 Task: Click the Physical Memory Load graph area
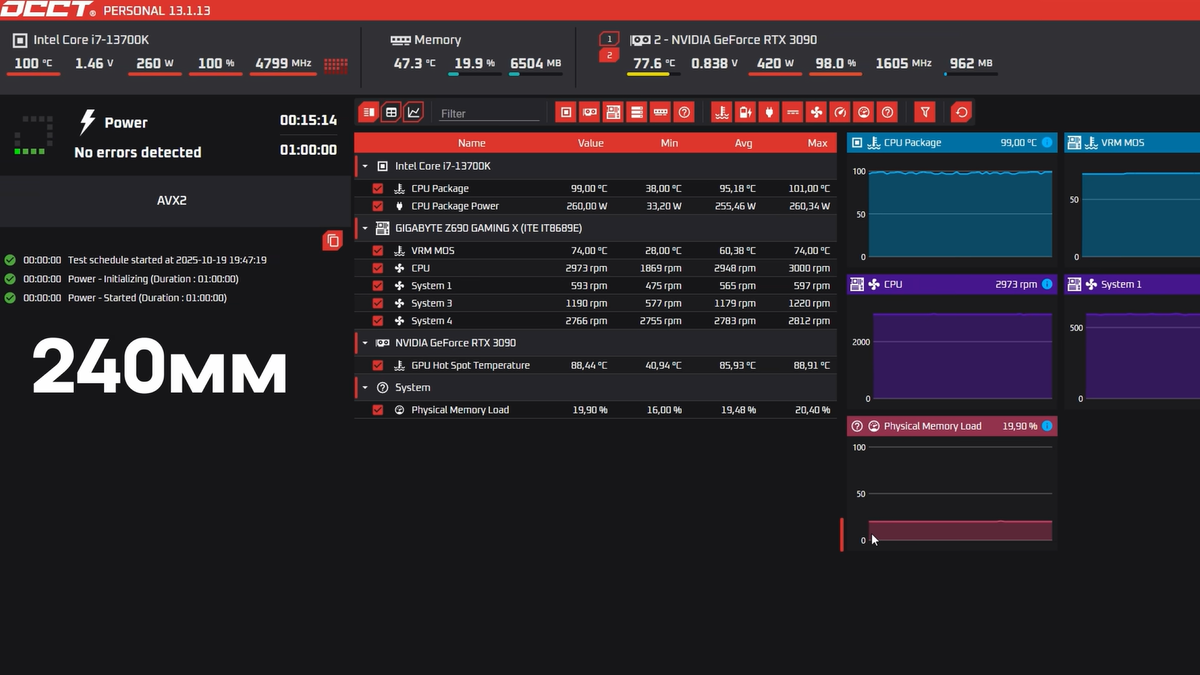[959, 494]
